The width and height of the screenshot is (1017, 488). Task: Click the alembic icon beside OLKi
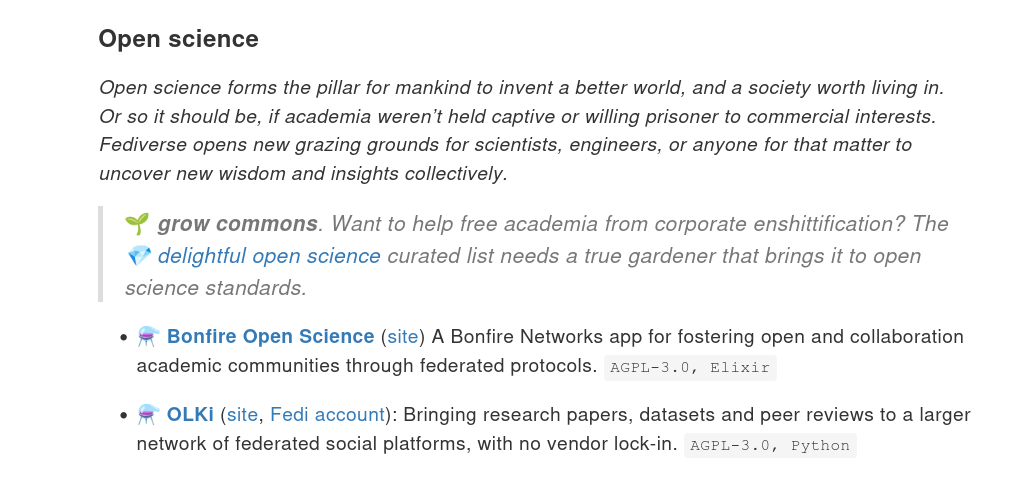tap(149, 415)
